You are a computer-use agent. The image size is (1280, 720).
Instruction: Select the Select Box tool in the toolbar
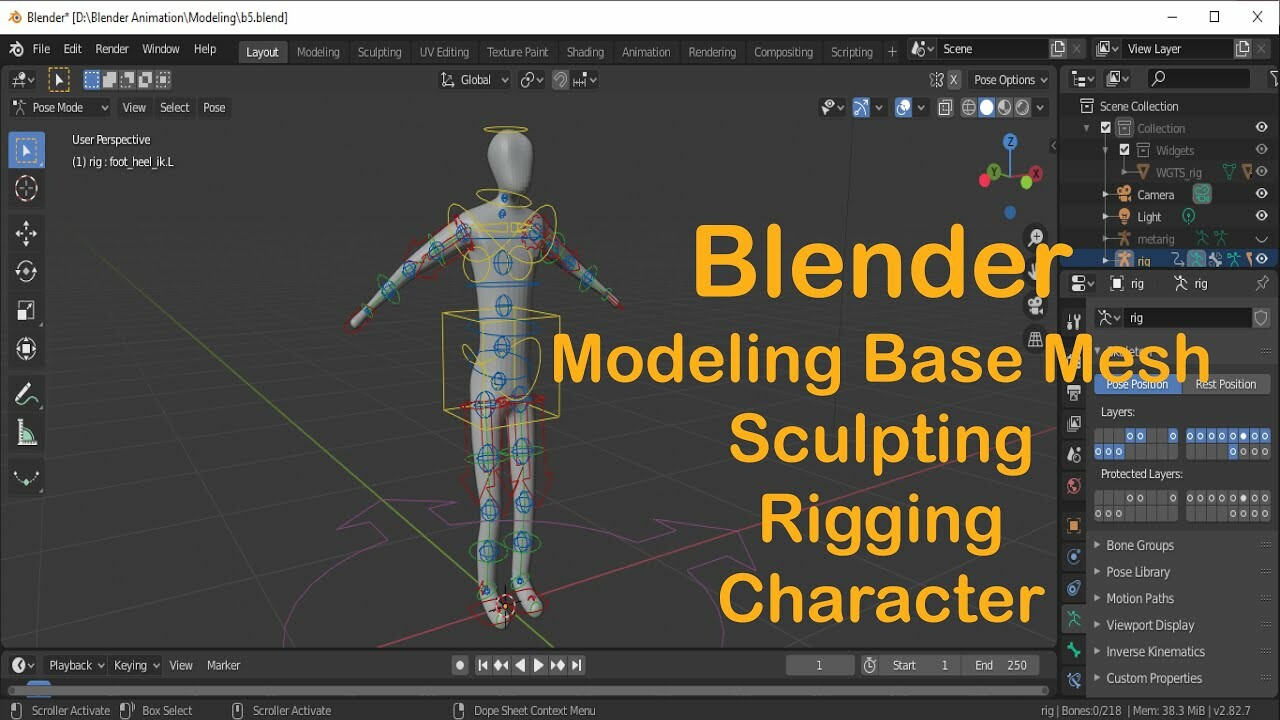(27, 151)
